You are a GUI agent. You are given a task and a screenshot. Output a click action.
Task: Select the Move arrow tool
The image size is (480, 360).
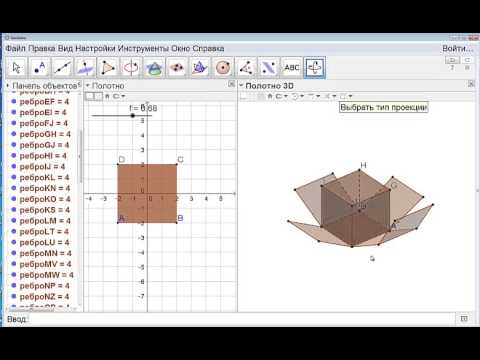16,68
